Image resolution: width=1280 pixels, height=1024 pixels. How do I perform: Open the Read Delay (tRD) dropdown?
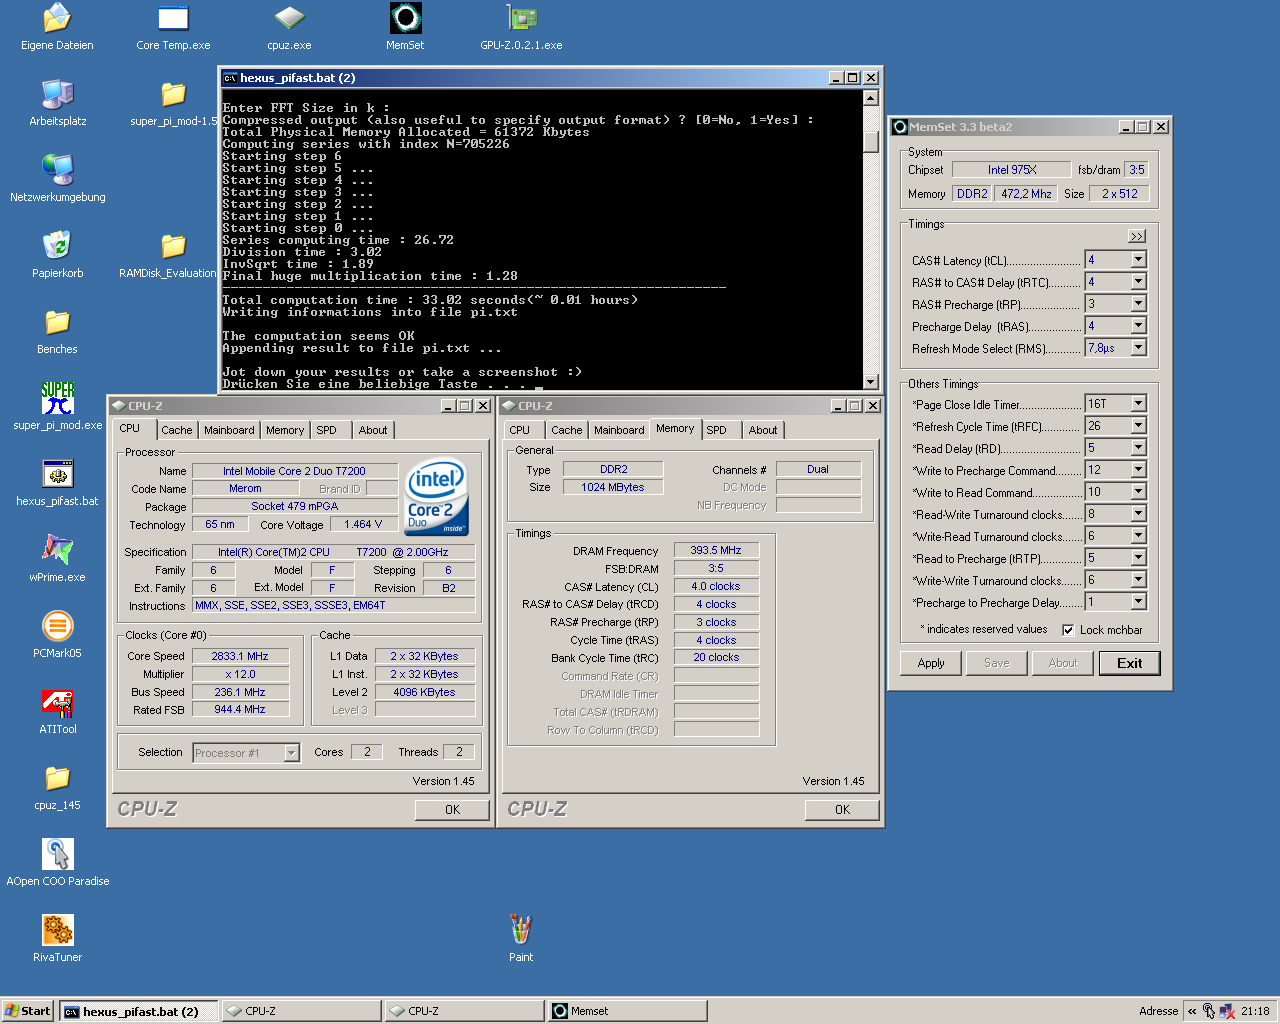(1138, 448)
